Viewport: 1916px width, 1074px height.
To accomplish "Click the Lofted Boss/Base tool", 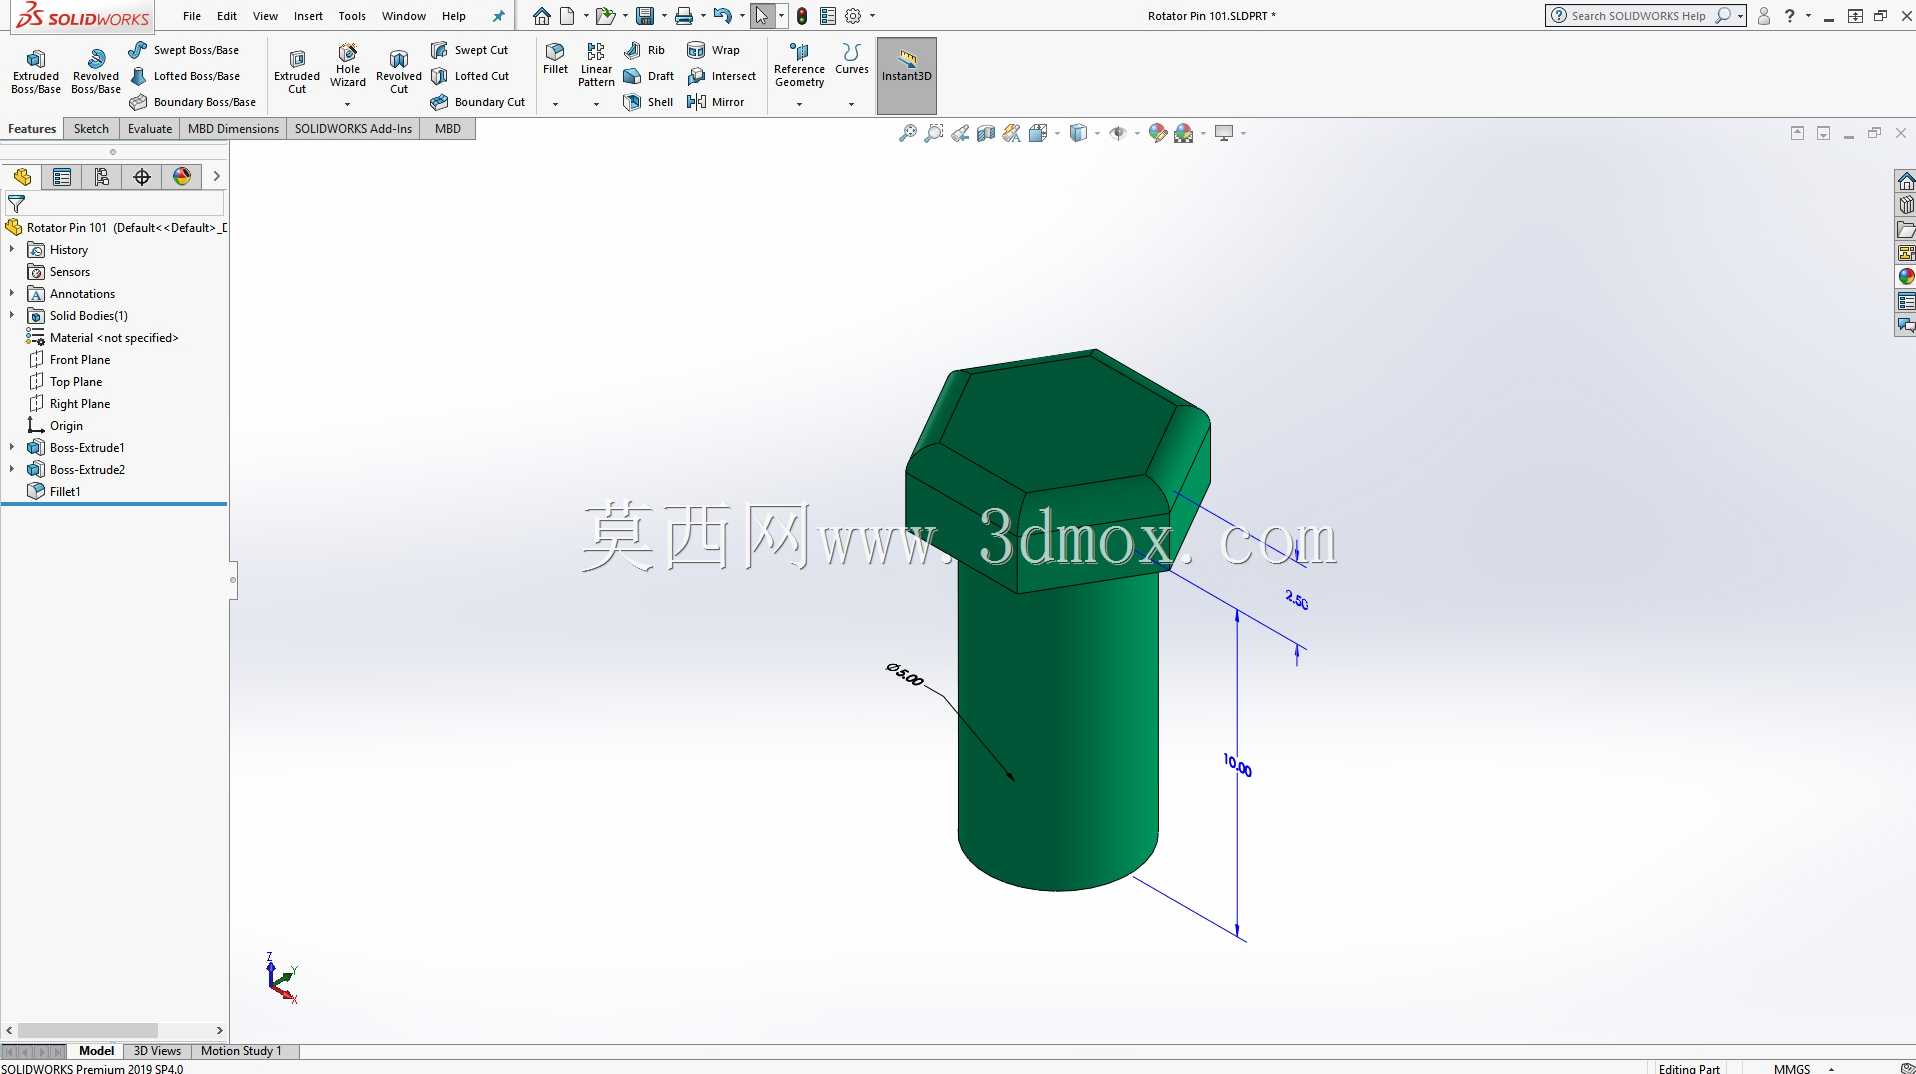I will [184, 76].
